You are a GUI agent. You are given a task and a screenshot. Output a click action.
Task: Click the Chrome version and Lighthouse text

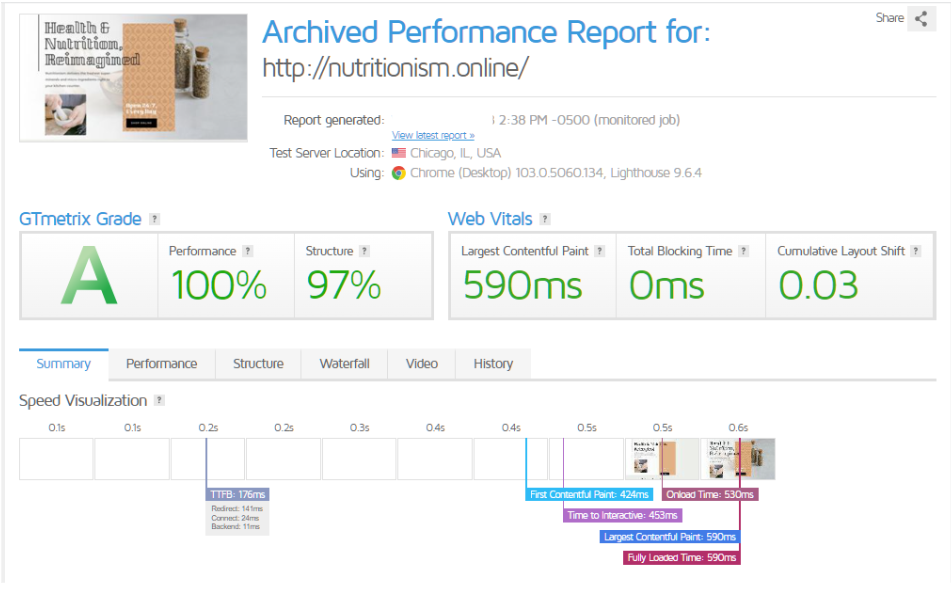(556, 173)
